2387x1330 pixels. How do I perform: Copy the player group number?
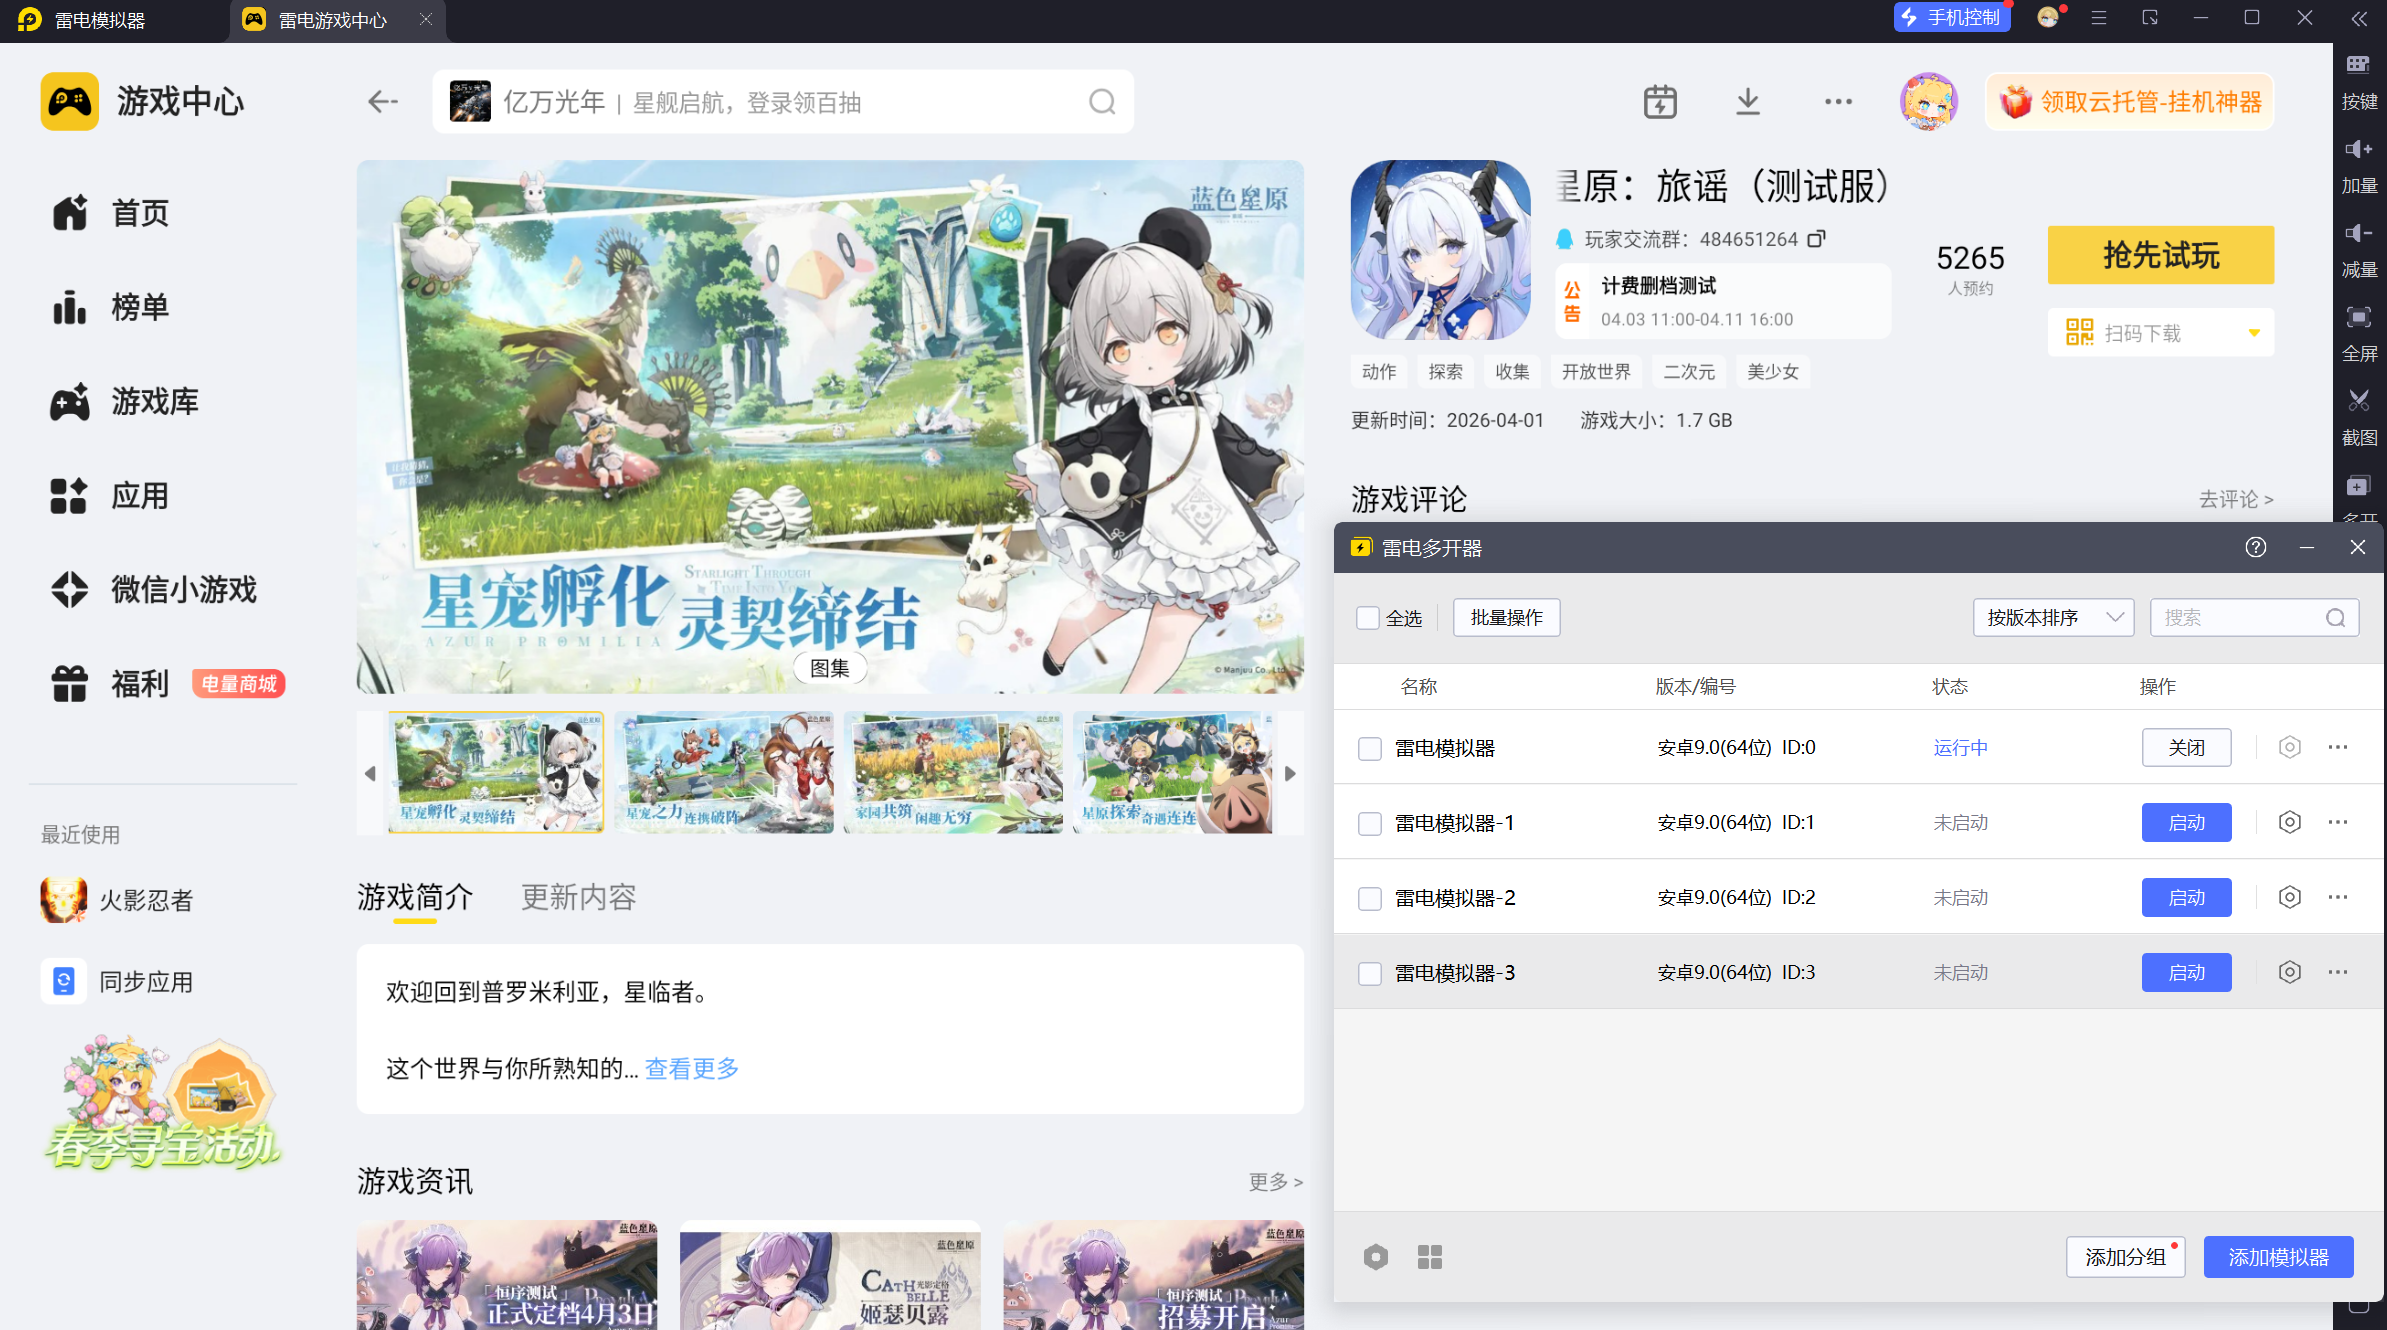pos(1817,239)
